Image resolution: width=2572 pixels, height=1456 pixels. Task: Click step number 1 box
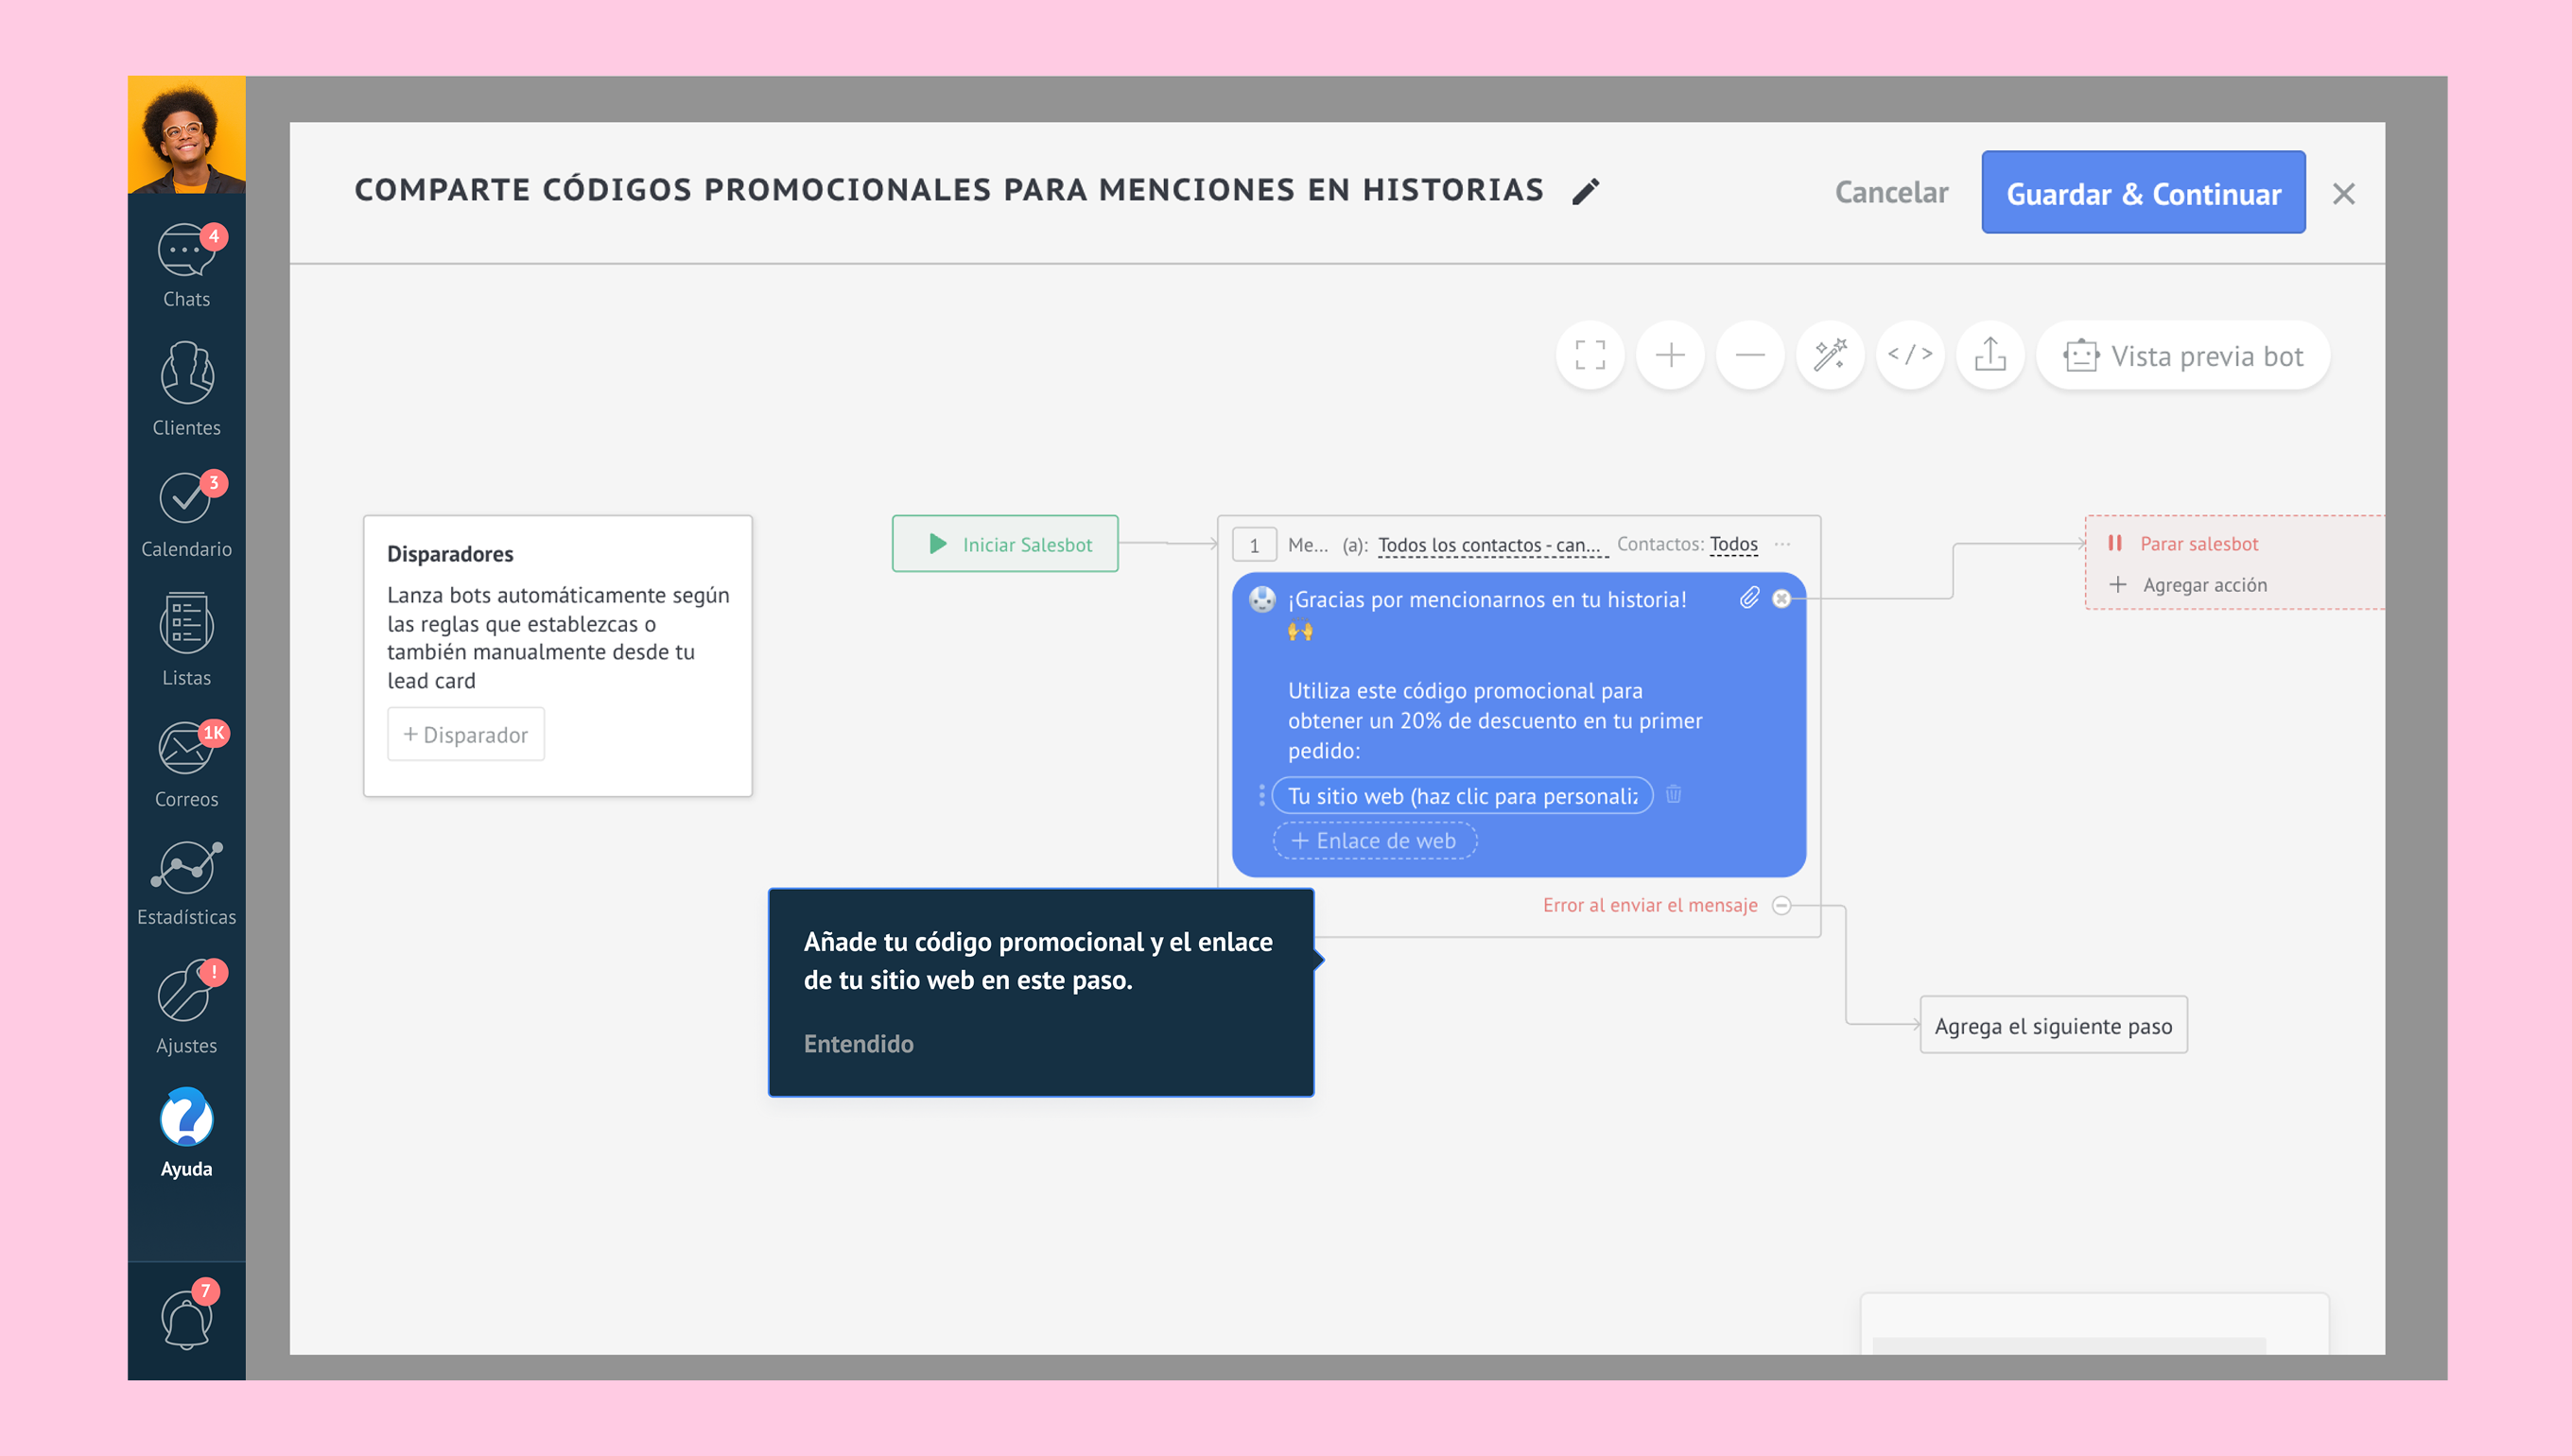(x=1254, y=545)
